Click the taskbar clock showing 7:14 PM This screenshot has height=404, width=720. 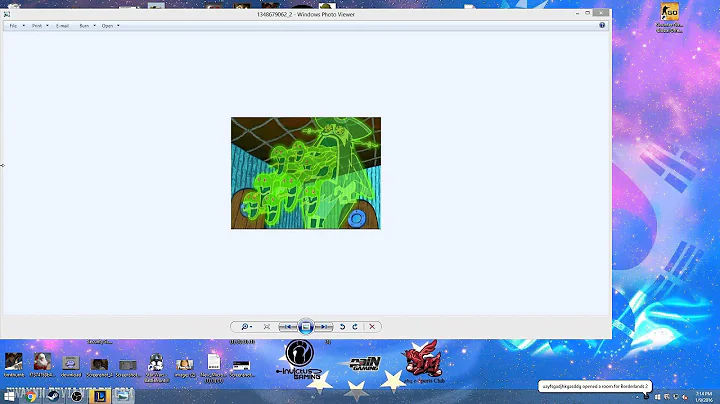pos(703,397)
